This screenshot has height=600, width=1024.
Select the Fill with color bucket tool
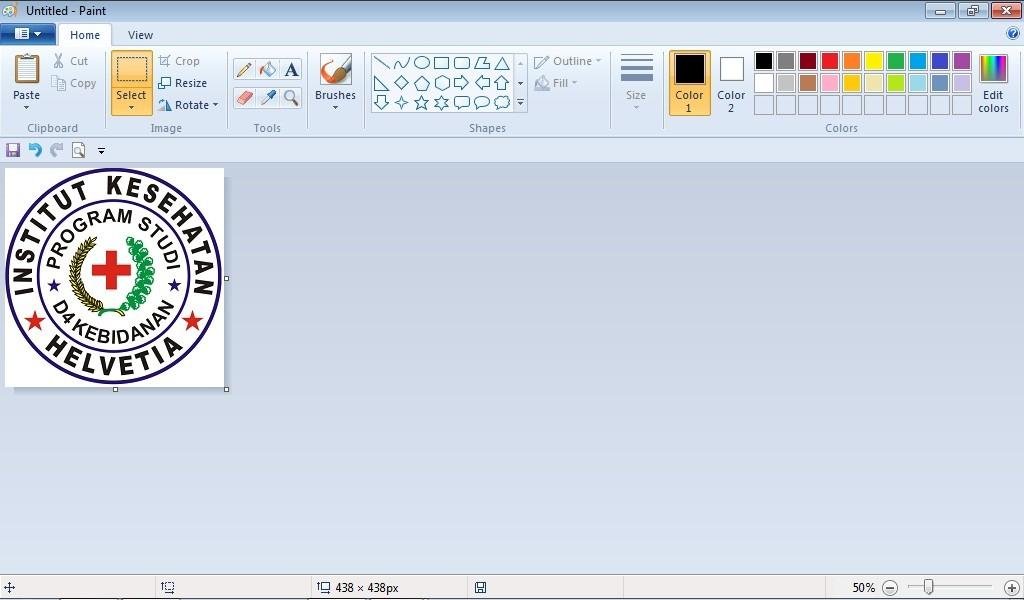click(x=268, y=69)
